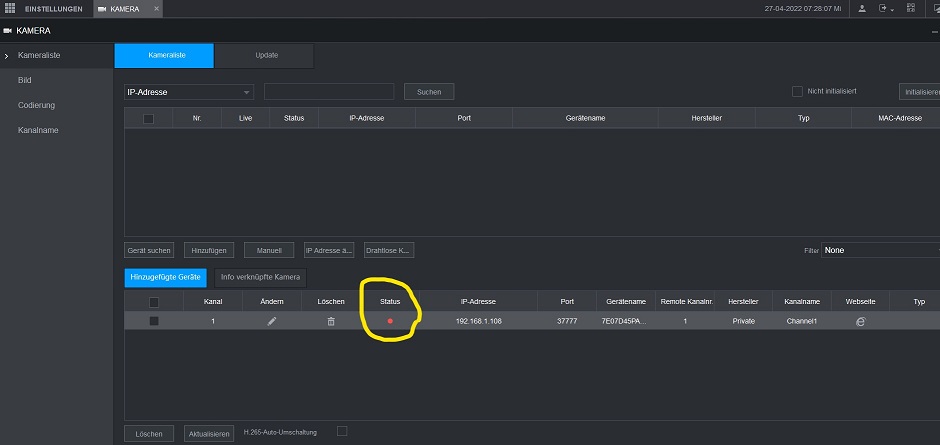
Task: Open the IP-Adresse search type dropdown
Action: [189, 92]
